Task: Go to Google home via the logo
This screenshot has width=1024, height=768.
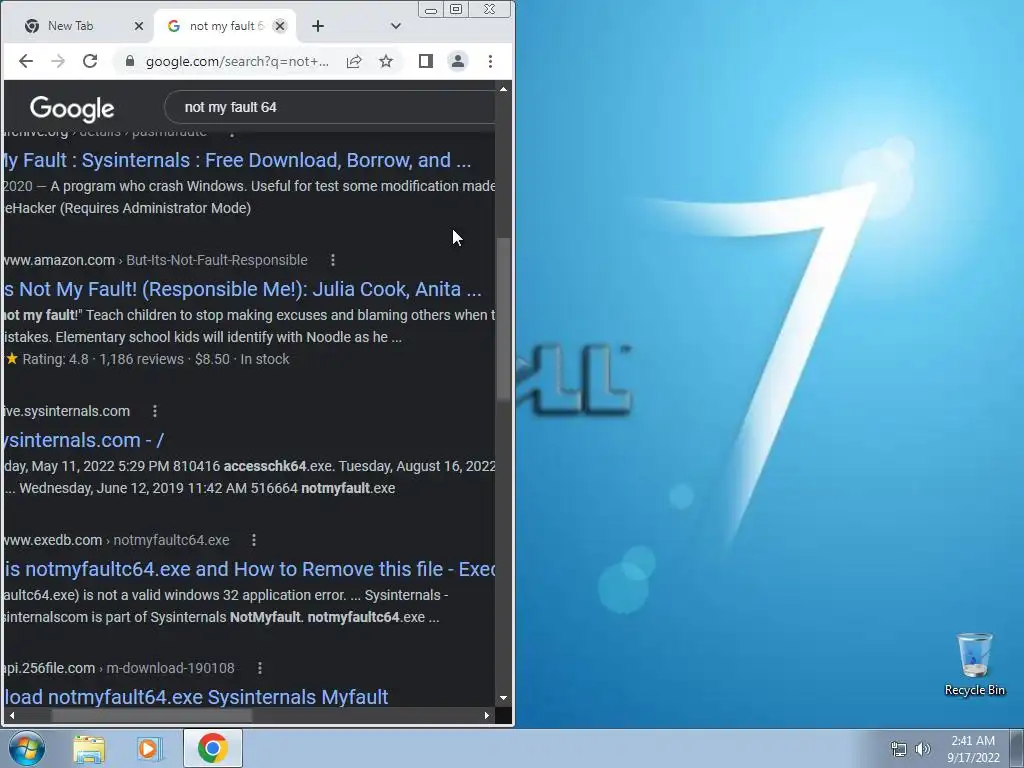Action: point(72,108)
